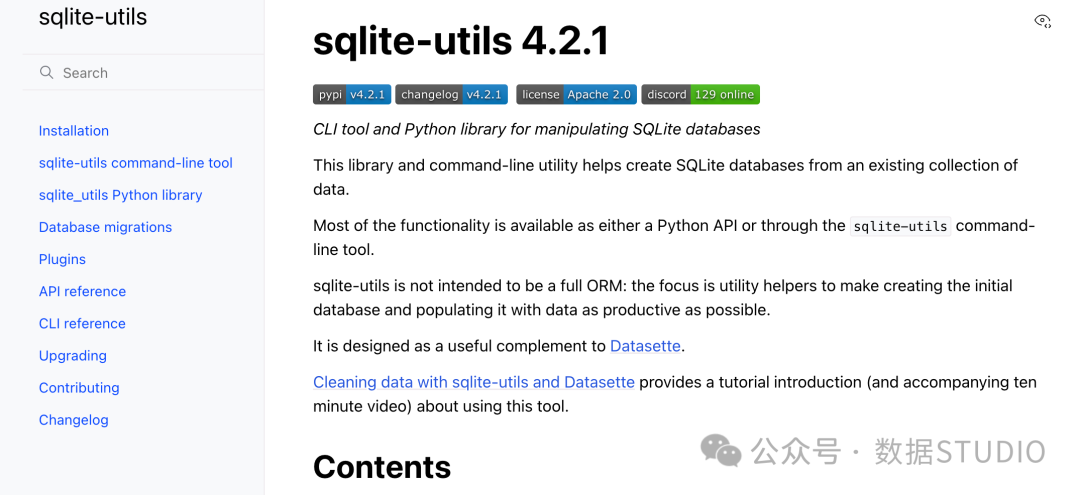Open the Changelog sidebar link
The width and height of the screenshot is (1080, 495).
74,420
